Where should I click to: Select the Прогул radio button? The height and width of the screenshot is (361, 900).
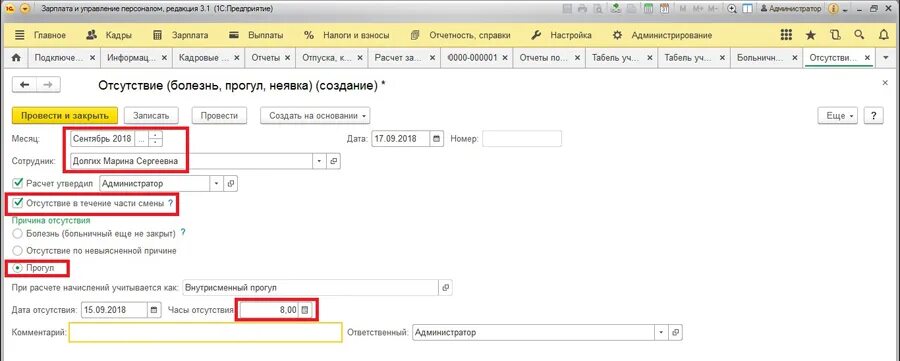pos(17,268)
